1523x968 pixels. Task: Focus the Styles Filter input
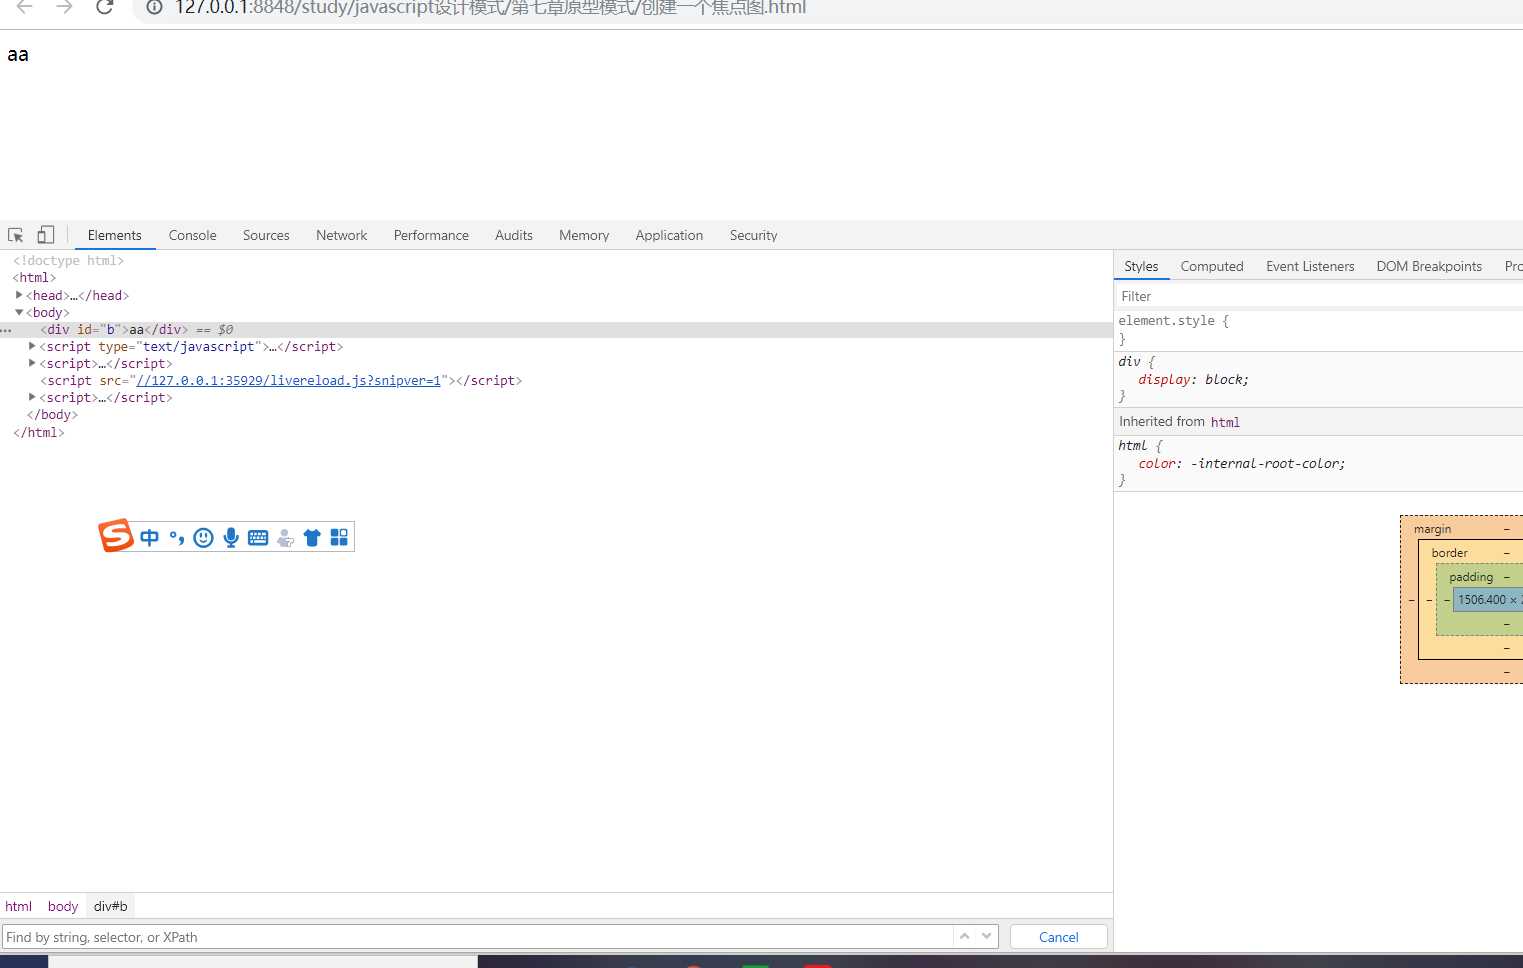(x=1318, y=296)
